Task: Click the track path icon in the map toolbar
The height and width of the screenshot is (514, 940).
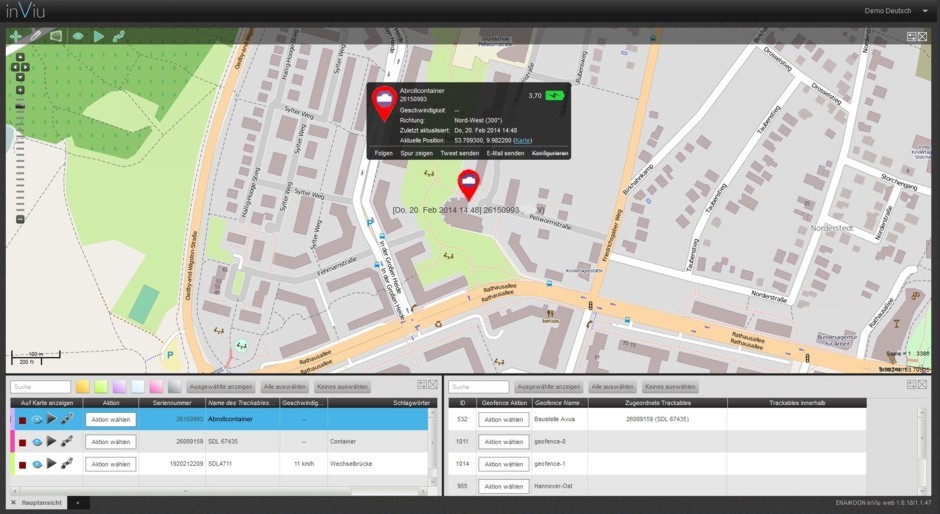Action: pyautogui.click(x=119, y=37)
